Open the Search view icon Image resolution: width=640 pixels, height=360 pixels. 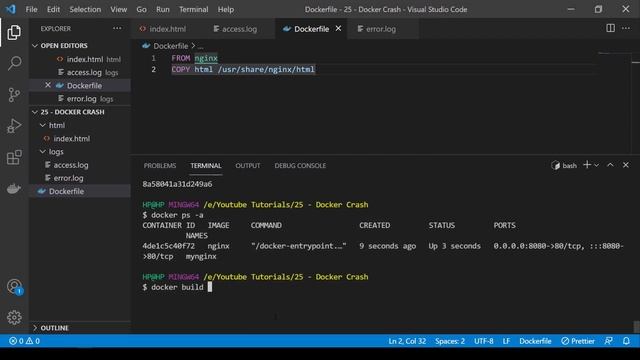tap(14, 63)
